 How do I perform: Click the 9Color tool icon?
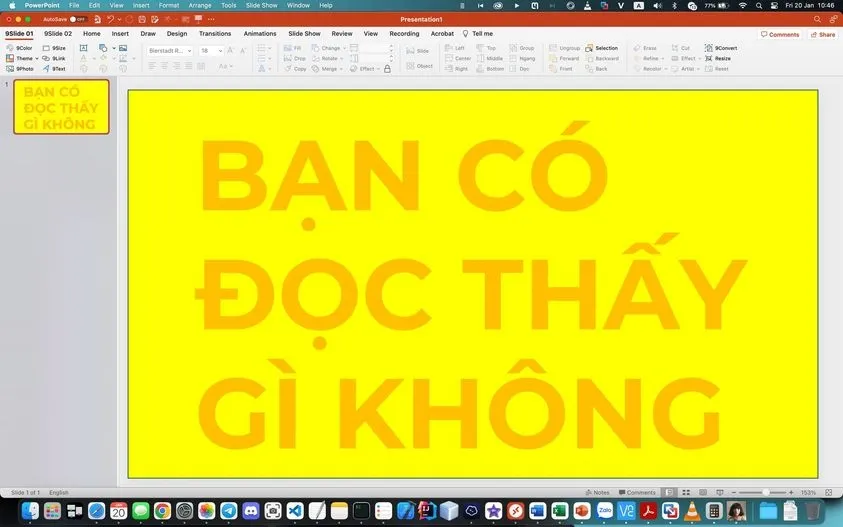(x=11, y=48)
